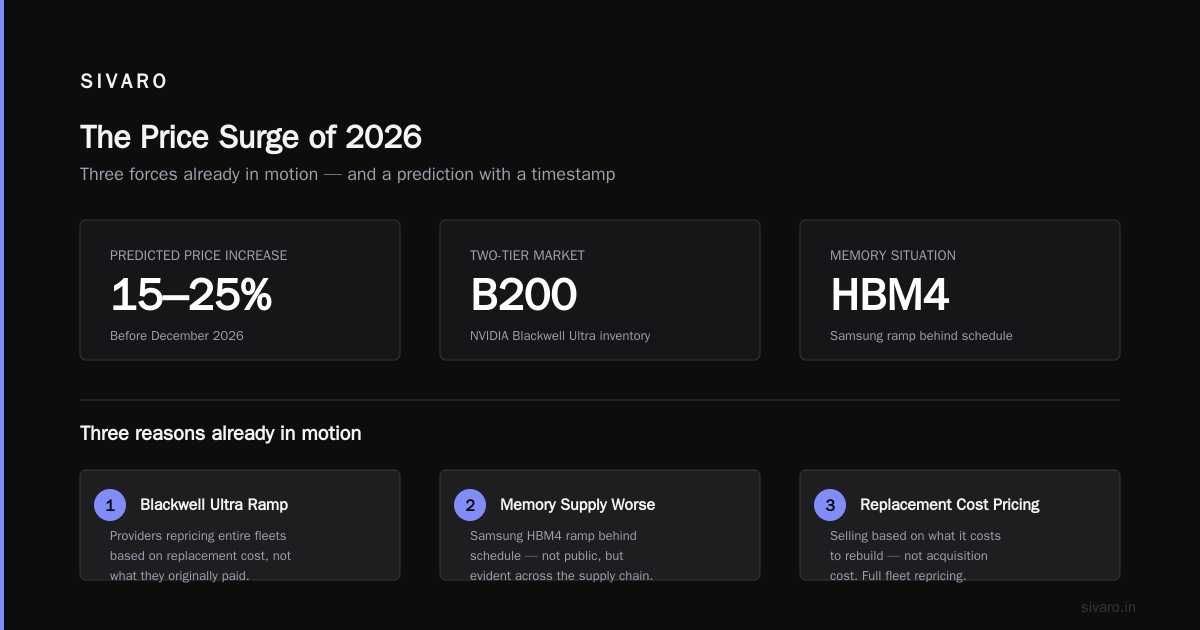Screen dimensions: 1200x630
Task: Click the 'HBM4' value
Action: 889,295
